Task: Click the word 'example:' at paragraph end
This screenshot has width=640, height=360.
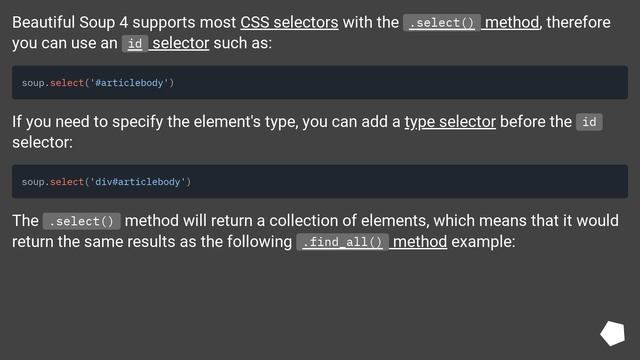Action: point(483,242)
